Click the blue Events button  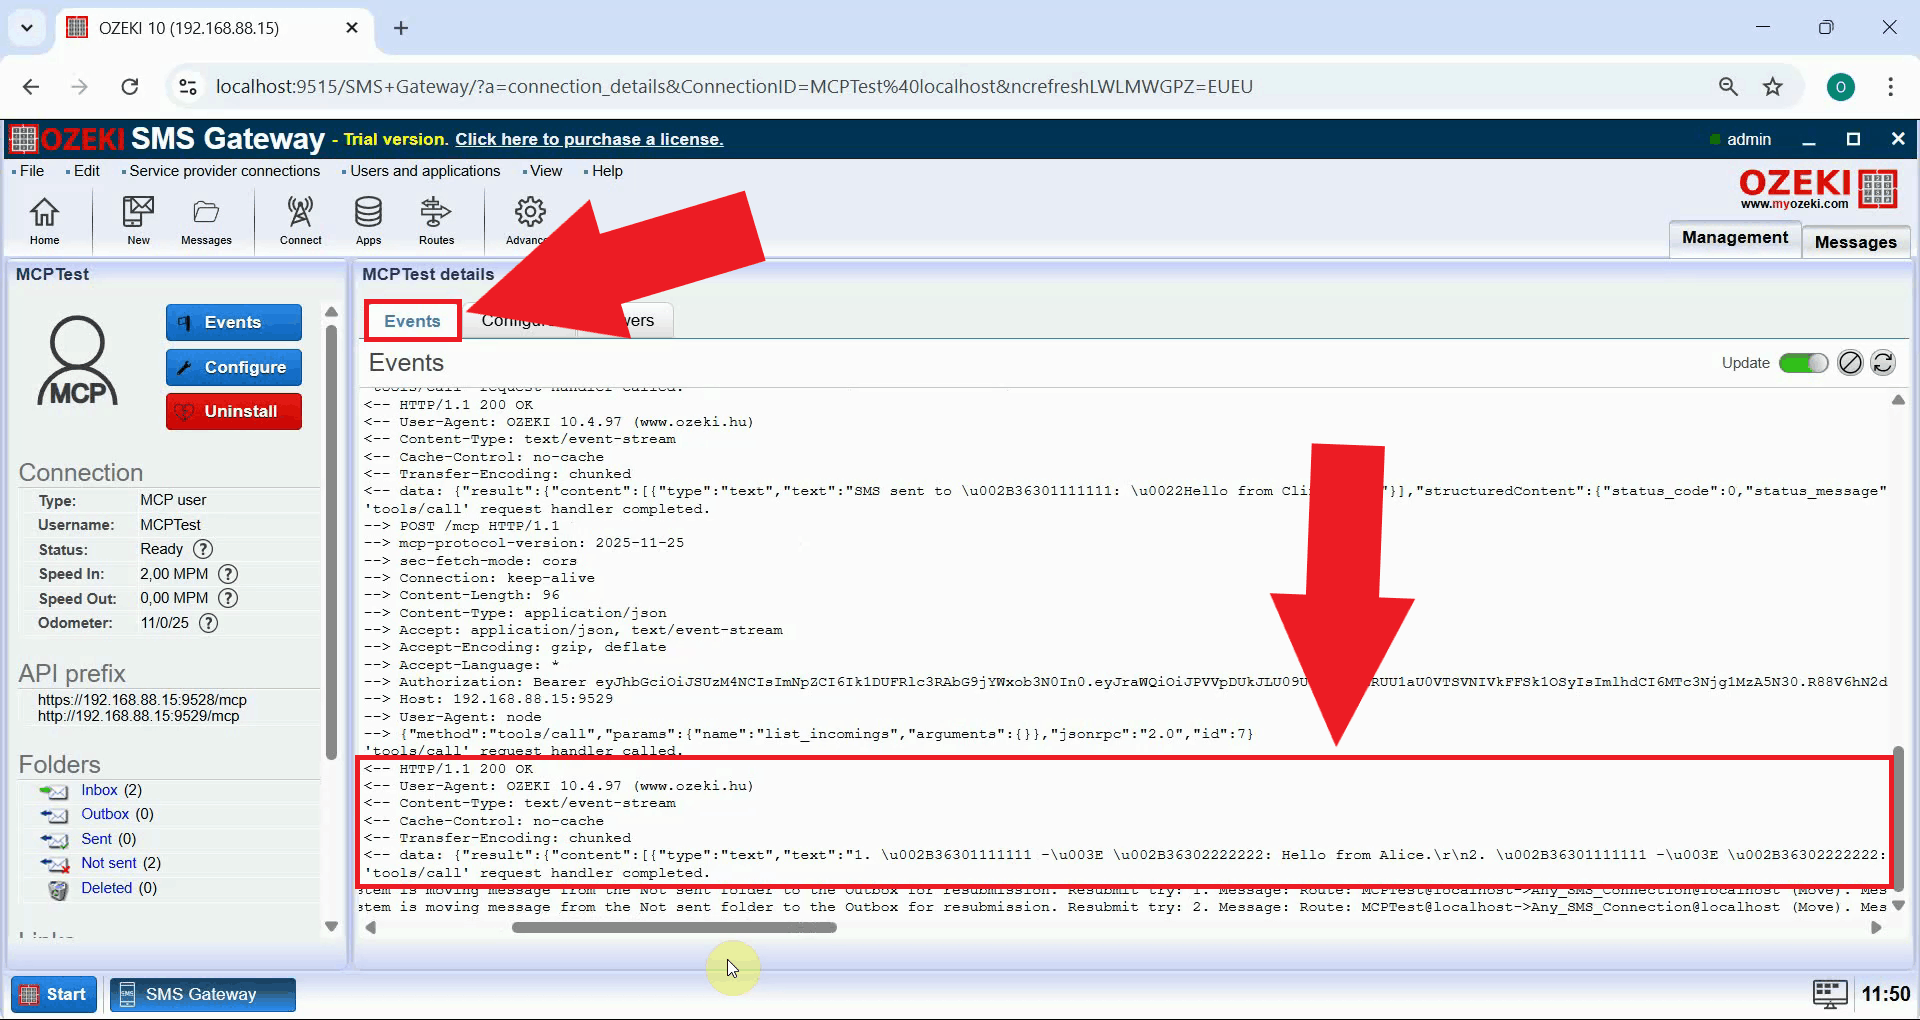pyautogui.click(x=234, y=322)
